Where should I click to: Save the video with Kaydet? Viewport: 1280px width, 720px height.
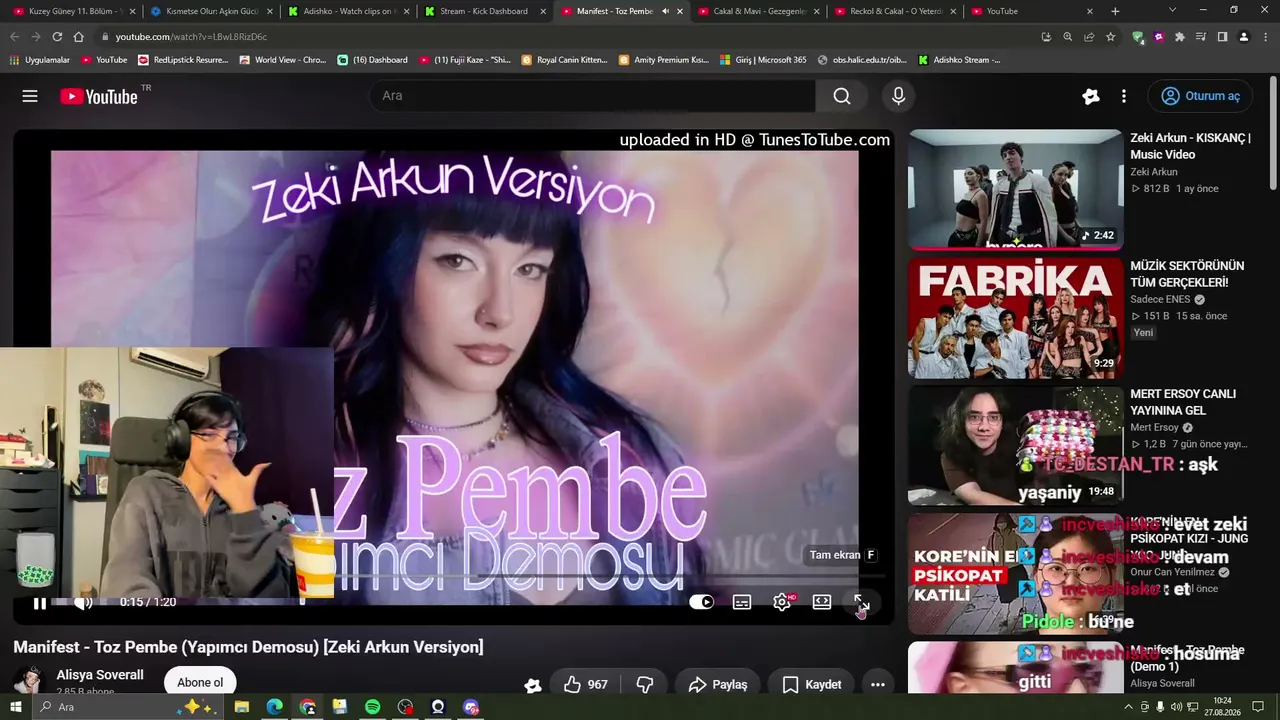click(812, 684)
